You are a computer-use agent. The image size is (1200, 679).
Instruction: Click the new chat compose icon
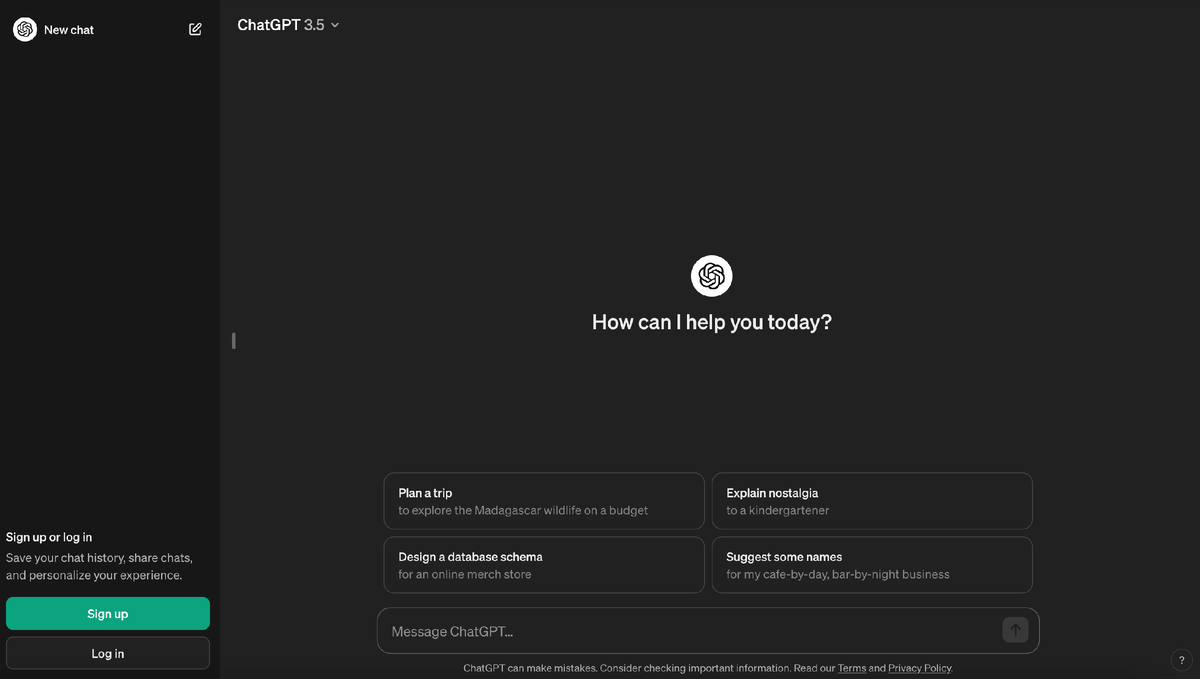click(x=195, y=30)
